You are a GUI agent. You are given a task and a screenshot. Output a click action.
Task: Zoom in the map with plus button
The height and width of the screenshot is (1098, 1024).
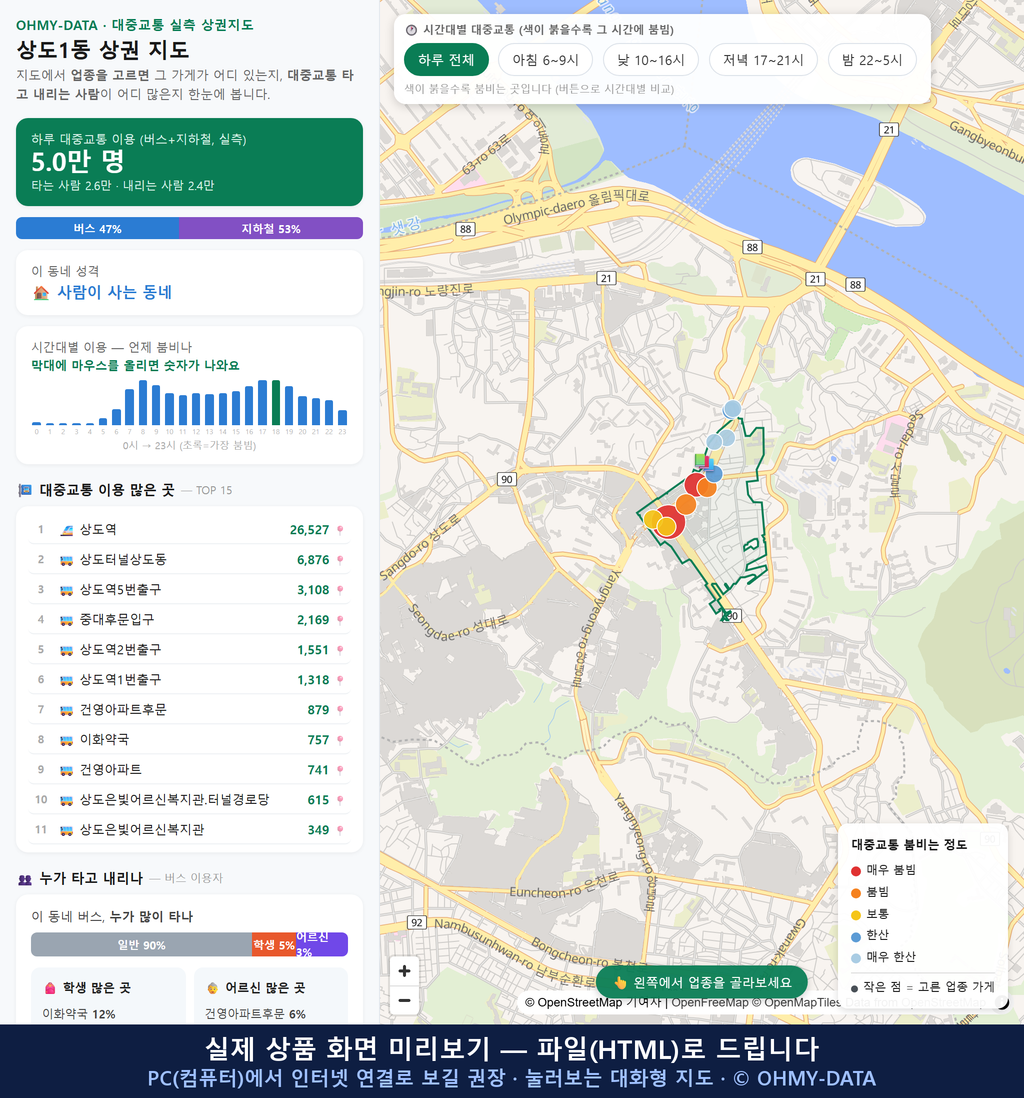coord(404,971)
